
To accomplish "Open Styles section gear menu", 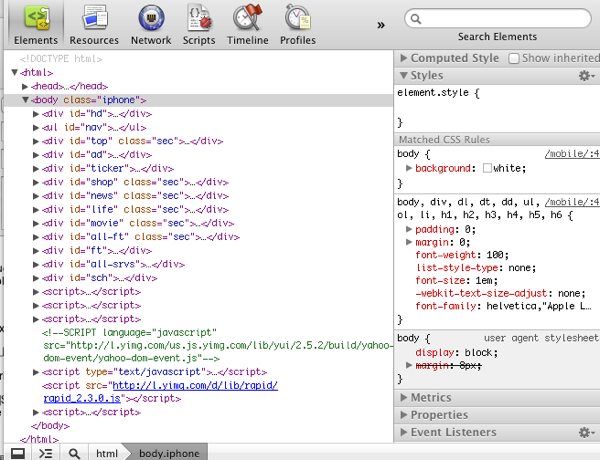I will (x=586, y=75).
